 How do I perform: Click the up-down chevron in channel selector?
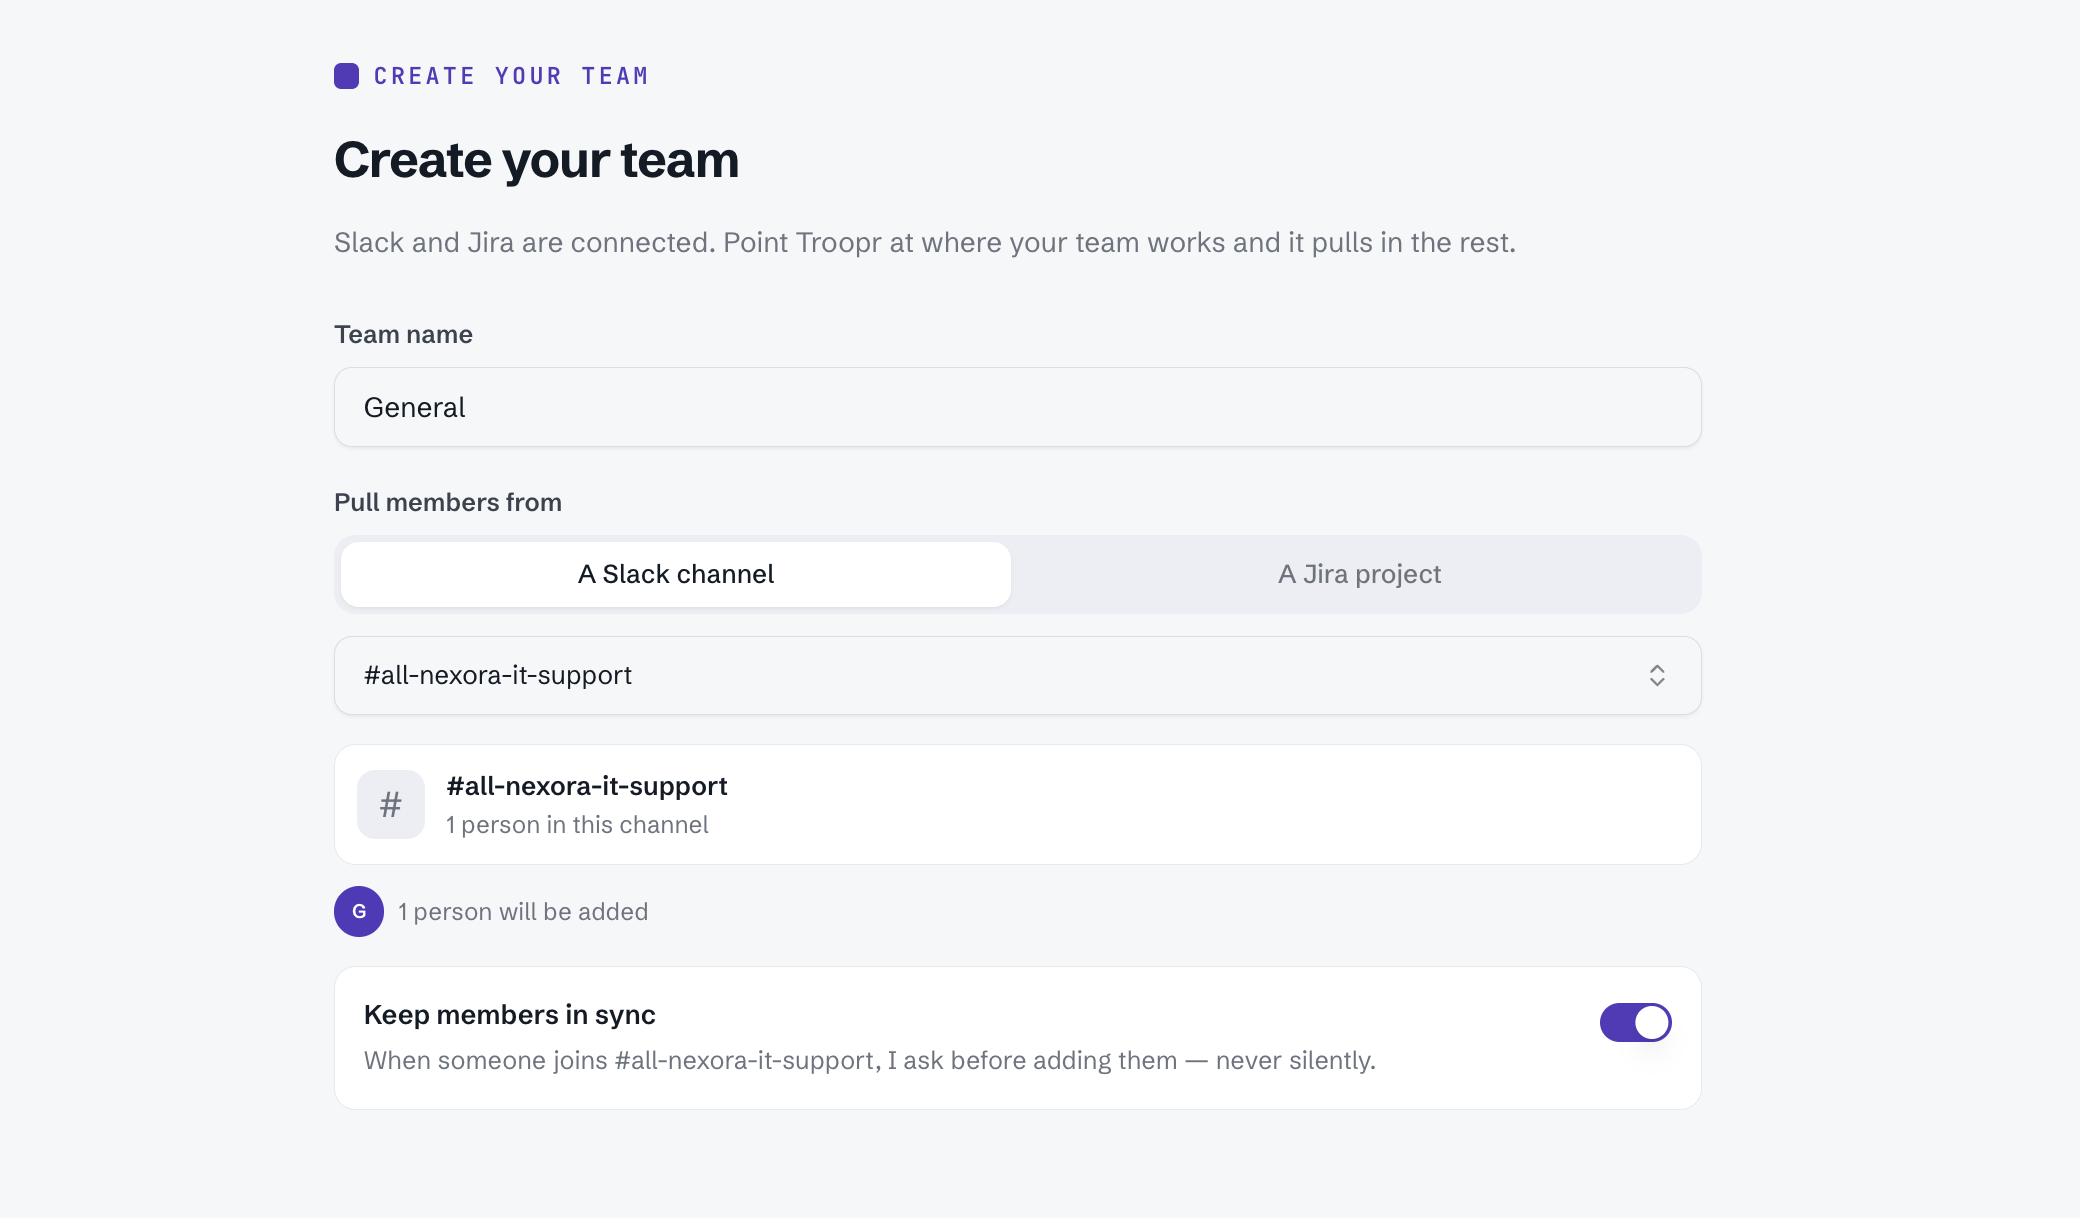coord(1657,675)
